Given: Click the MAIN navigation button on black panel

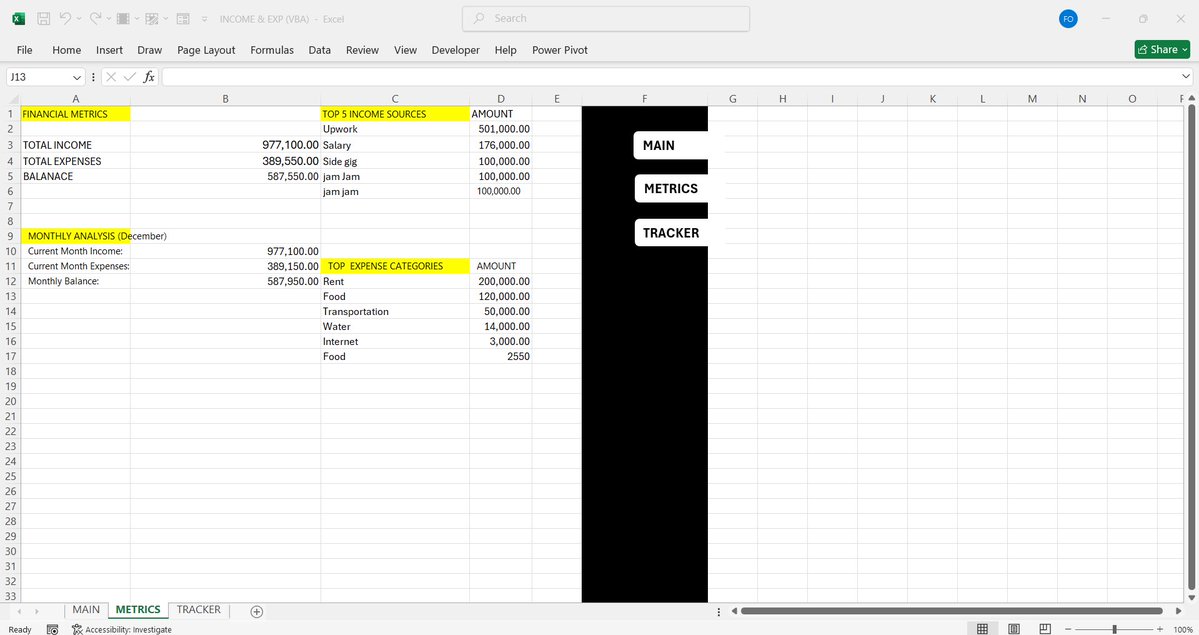Looking at the screenshot, I should pyautogui.click(x=671, y=145).
